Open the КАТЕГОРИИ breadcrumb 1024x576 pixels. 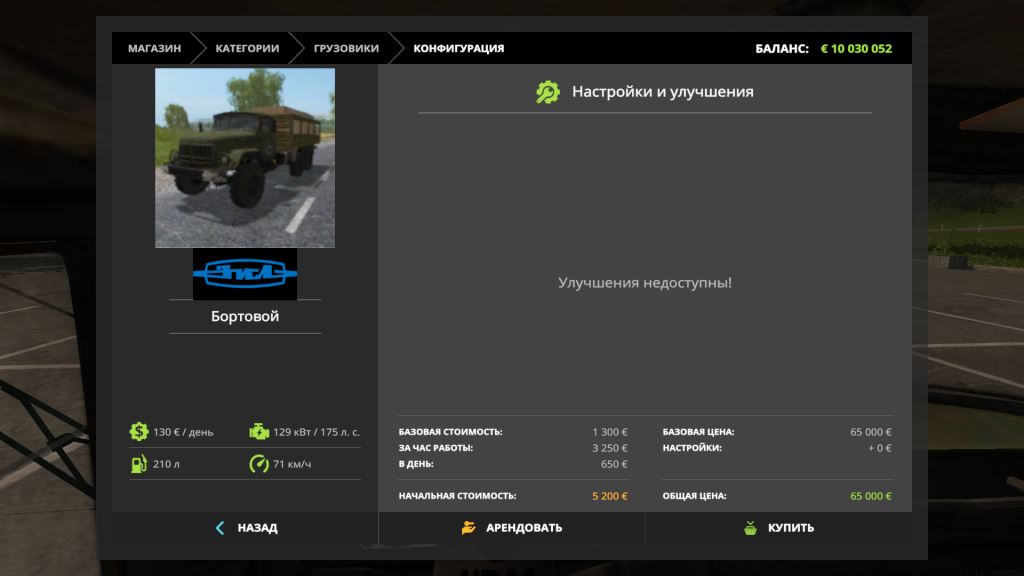pyautogui.click(x=247, y=48)
